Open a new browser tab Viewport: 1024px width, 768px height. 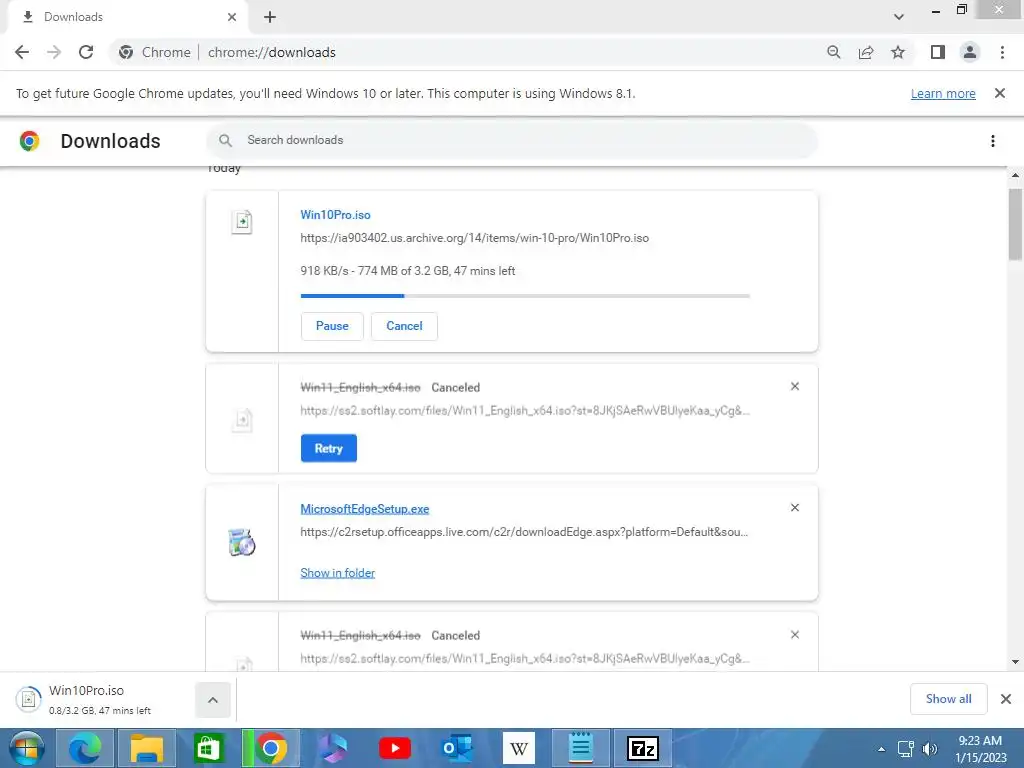[270, 17]
